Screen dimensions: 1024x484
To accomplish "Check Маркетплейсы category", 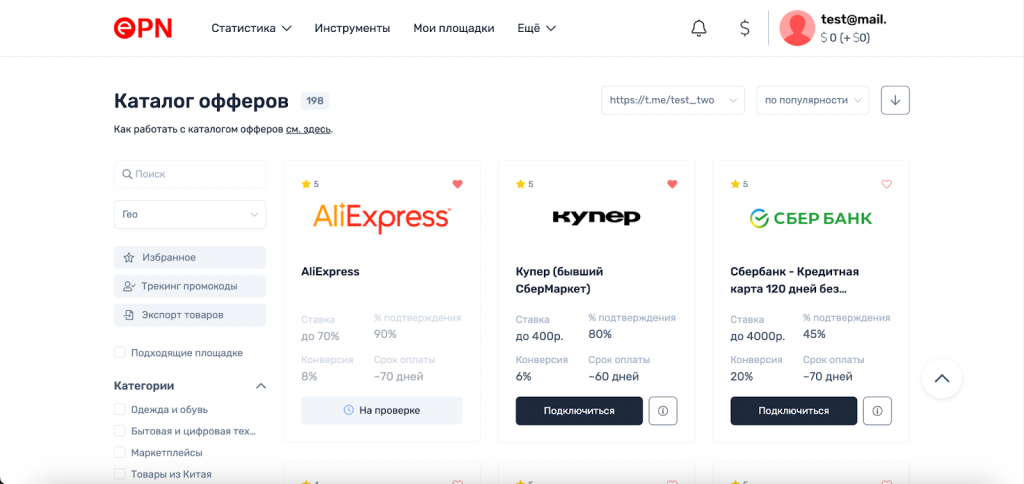I will point(120,453).
